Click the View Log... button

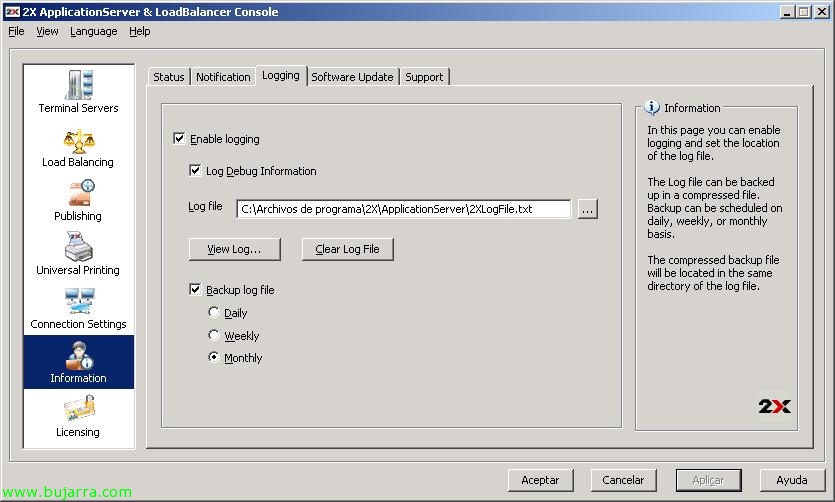click(234, 249)
